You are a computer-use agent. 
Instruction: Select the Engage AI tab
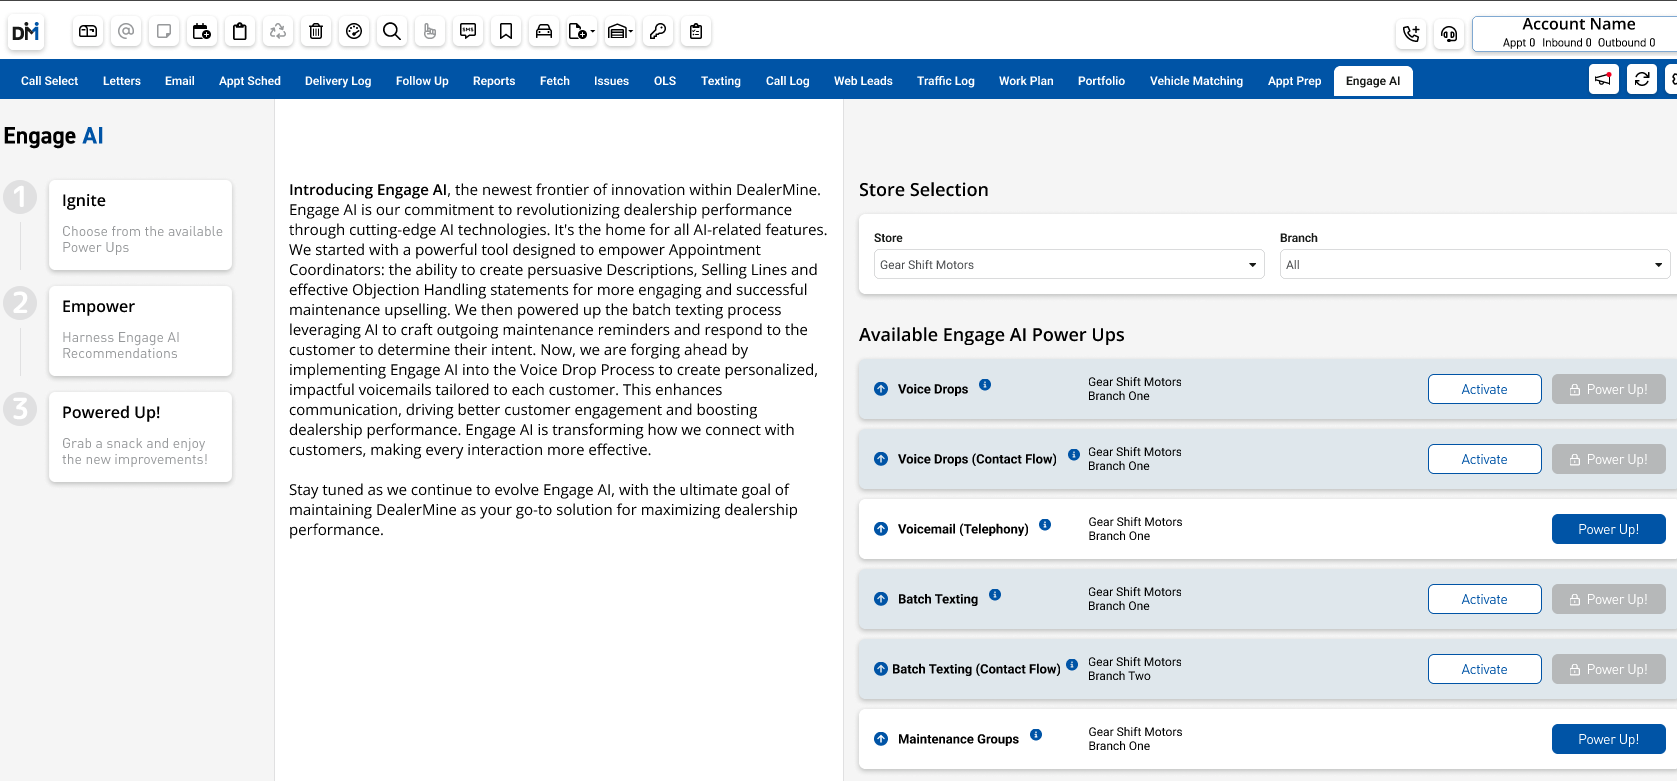click(x=1373, y=81)
